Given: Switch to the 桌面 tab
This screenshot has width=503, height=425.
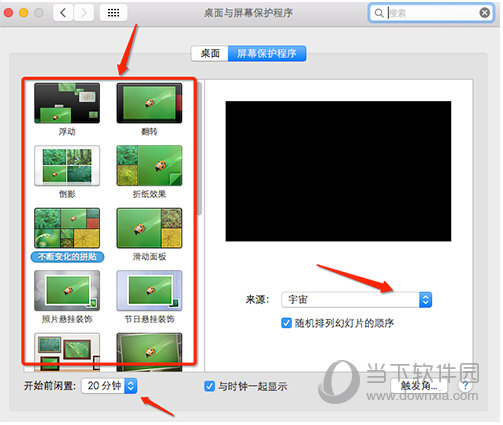Looking at the screenshot, I should [210, 53].
